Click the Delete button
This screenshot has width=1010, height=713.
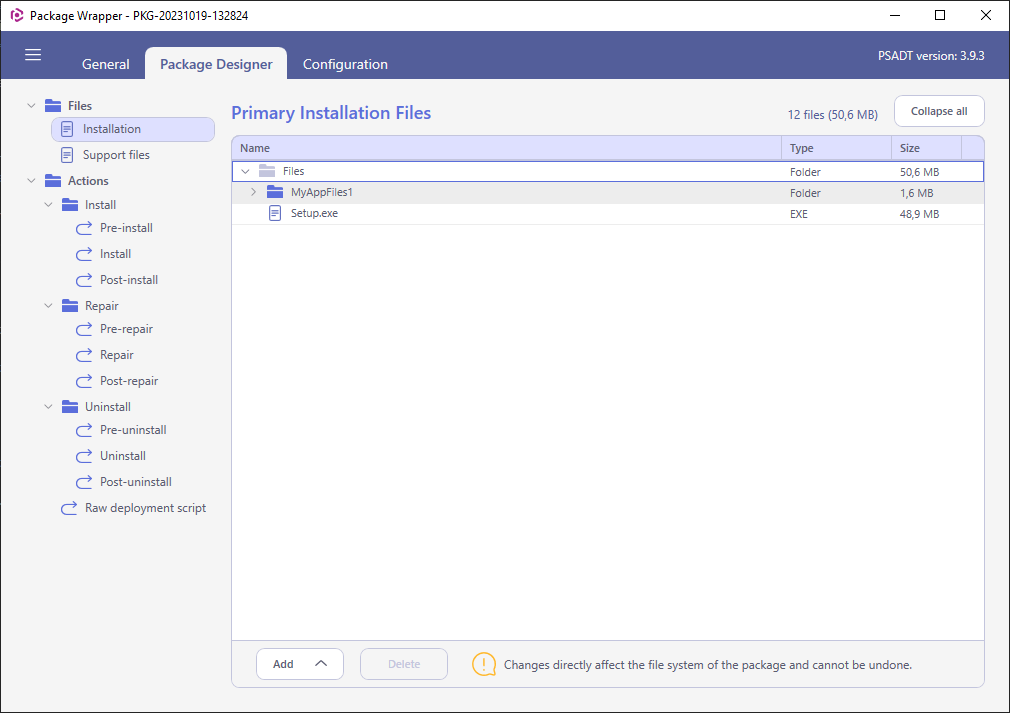[404, 664]
